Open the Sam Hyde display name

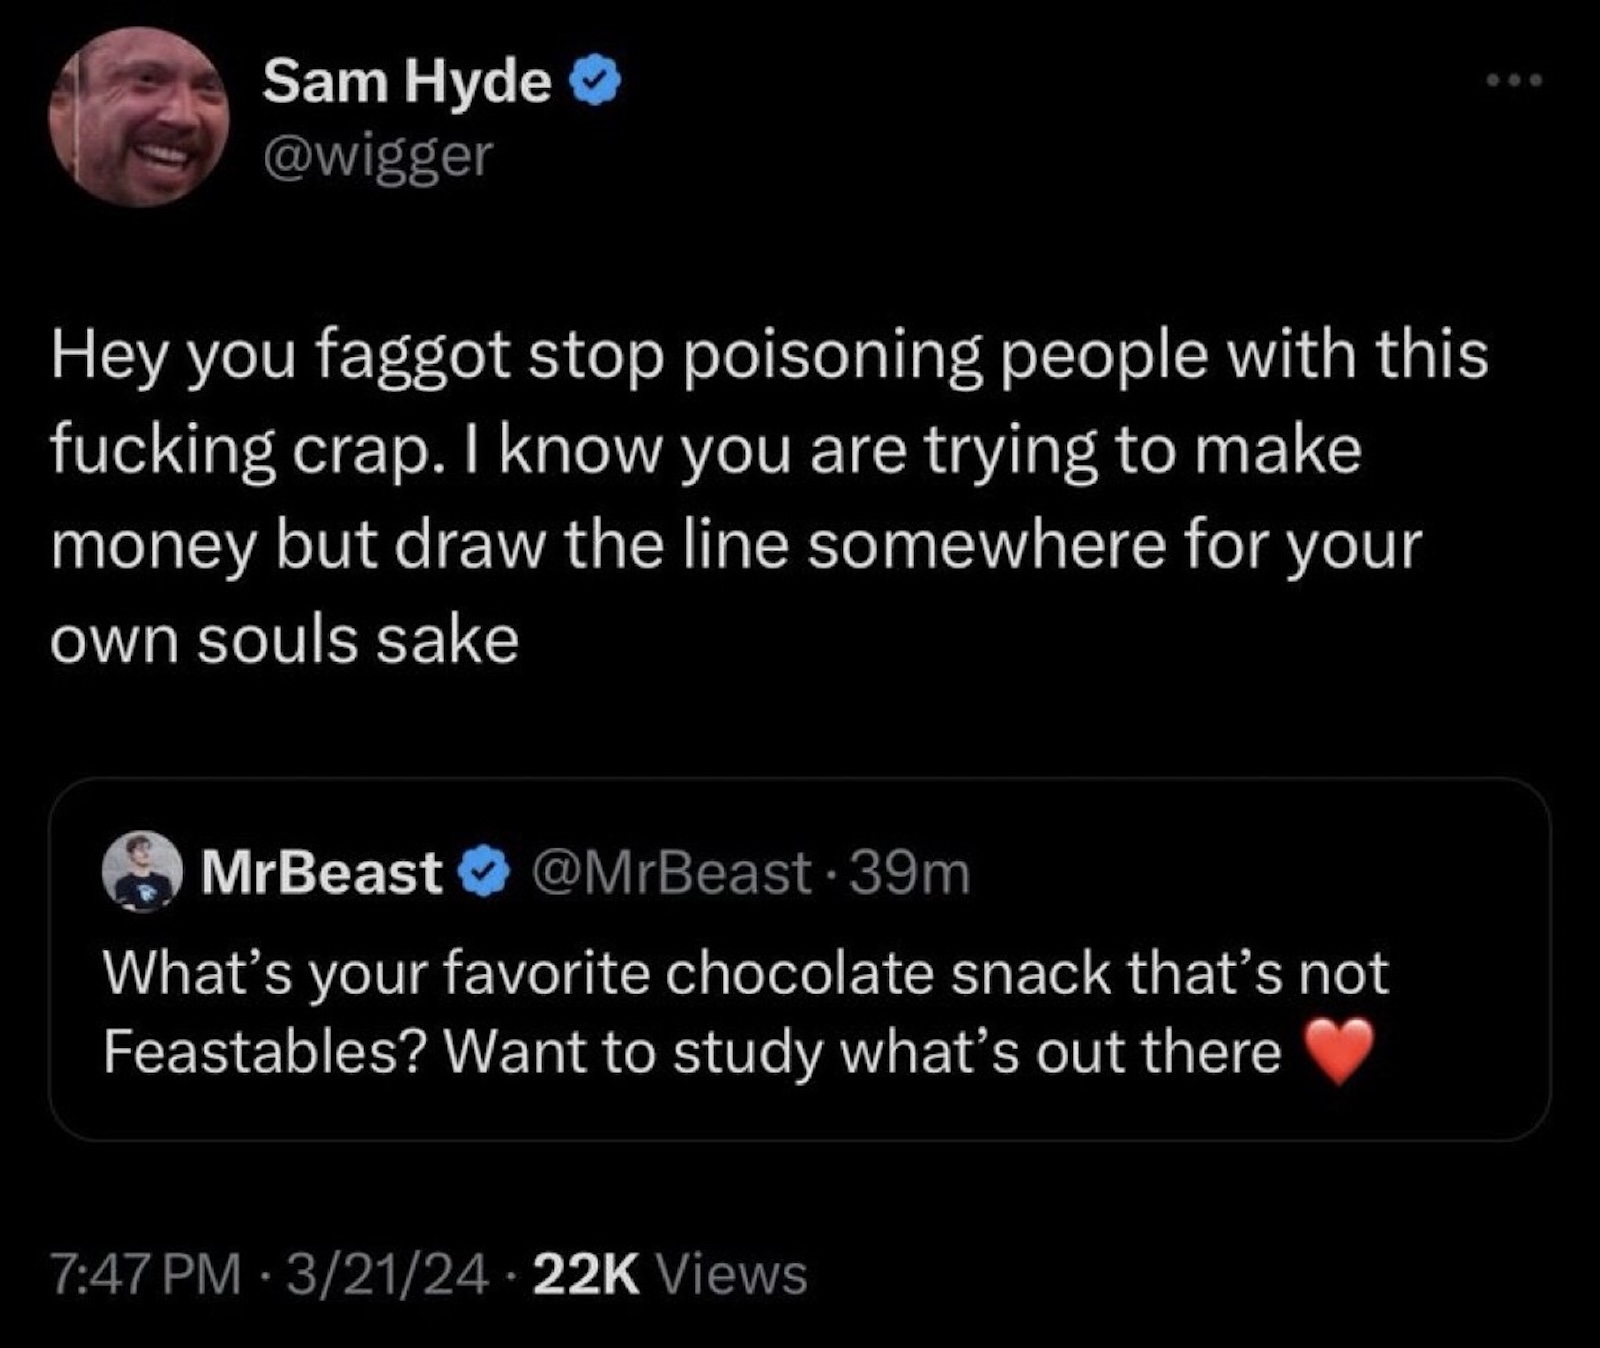[406, 81]
